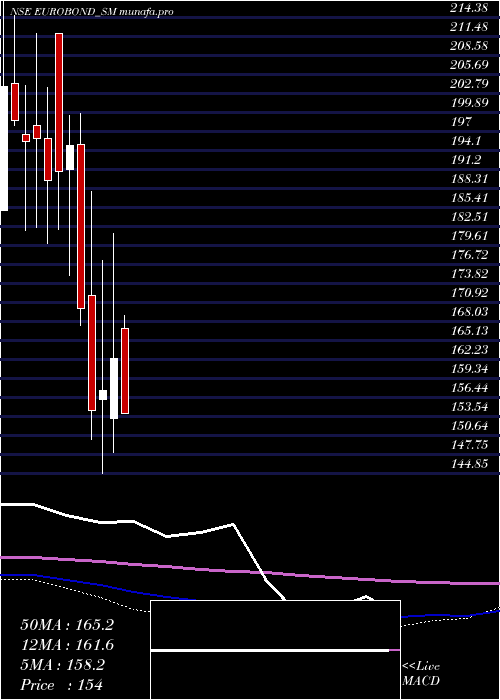Click the 156.44 price axis label

pos(469,388)
